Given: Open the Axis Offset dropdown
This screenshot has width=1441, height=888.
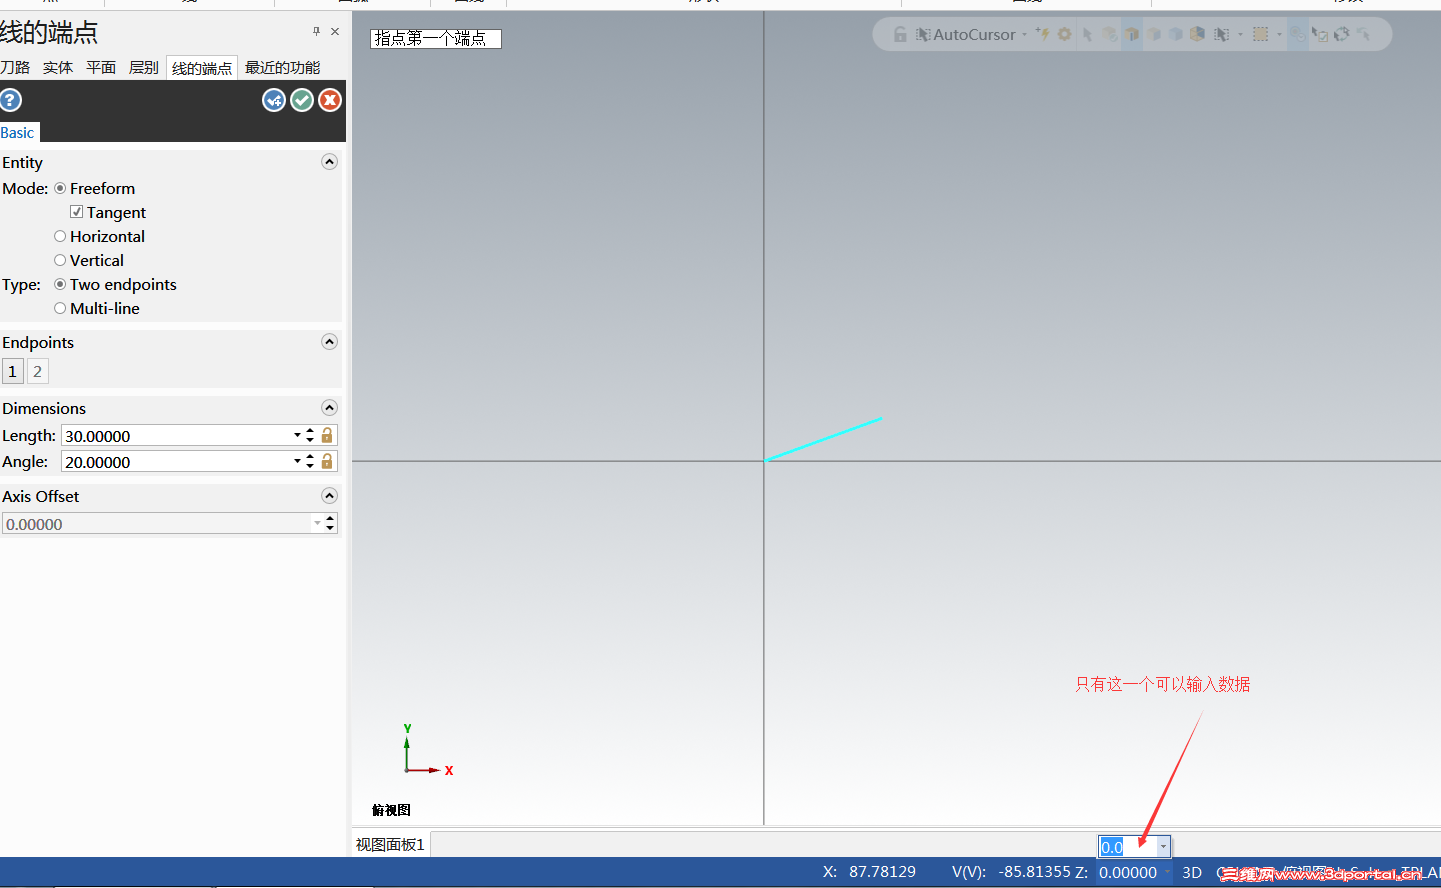Looking at the screenshot, I should pos(317,523).
